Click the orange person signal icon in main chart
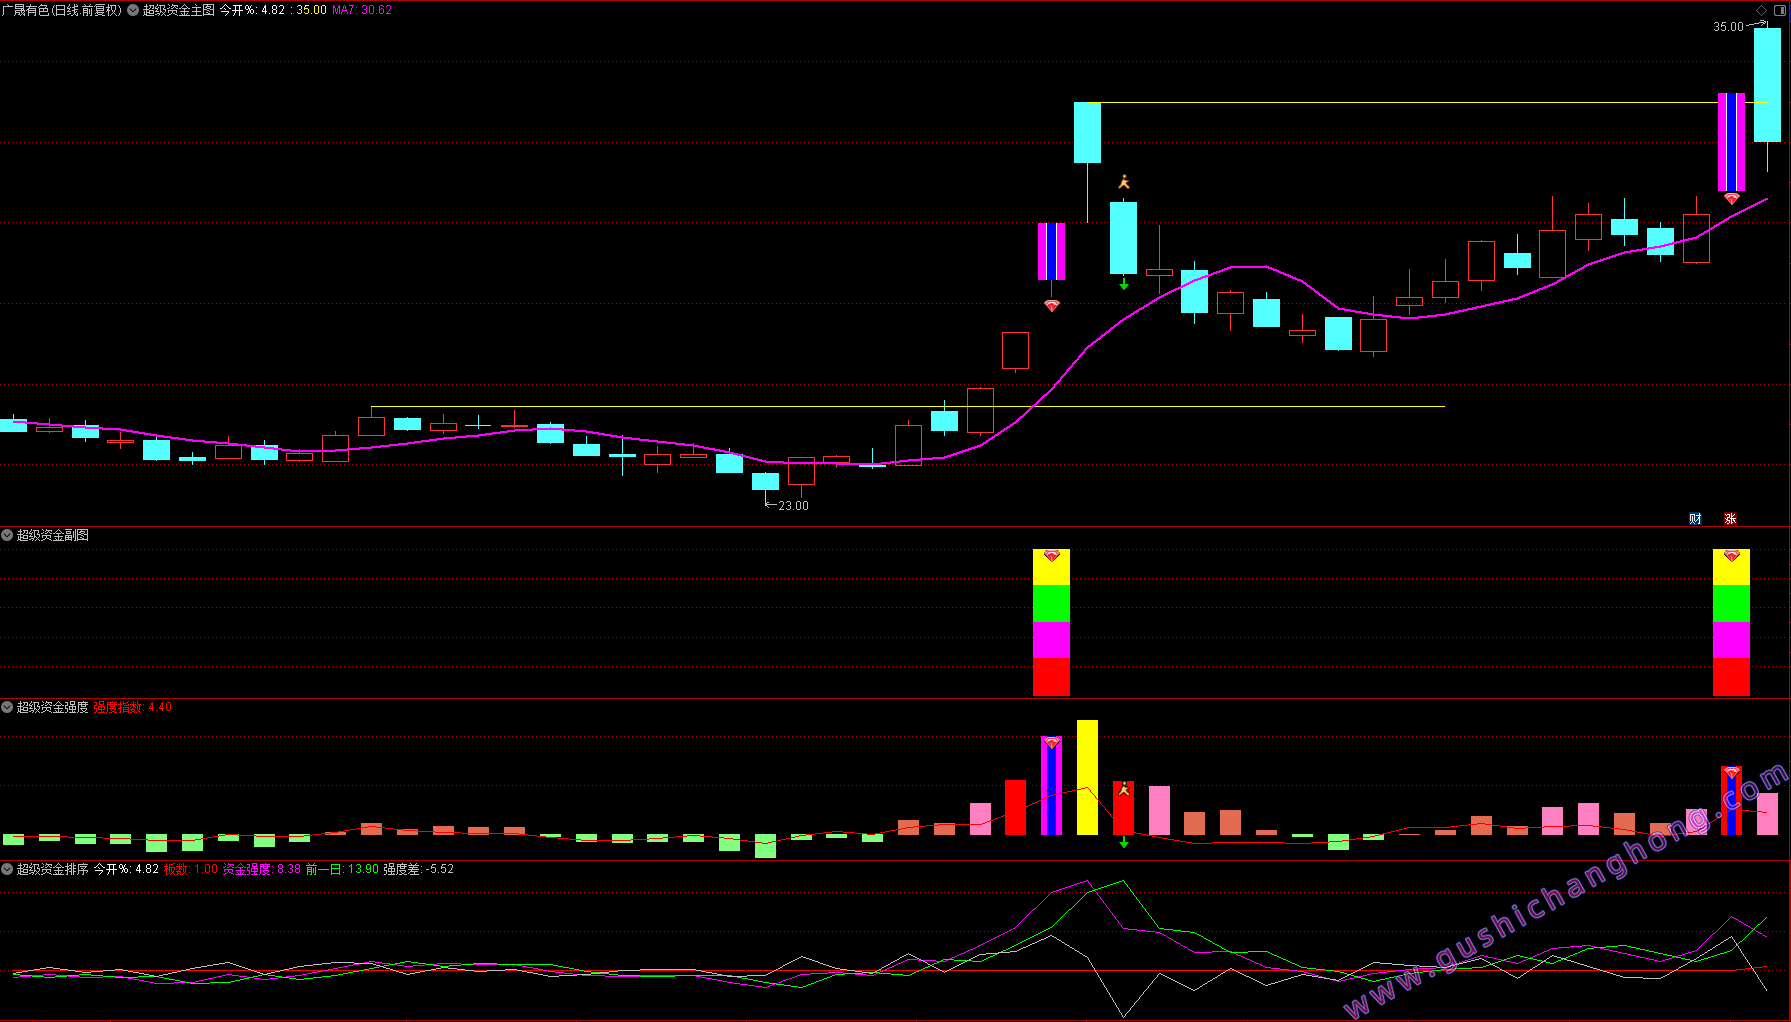This screenshot has width=1791, height=1022. pyautogui.click(x=1124, y=182)
